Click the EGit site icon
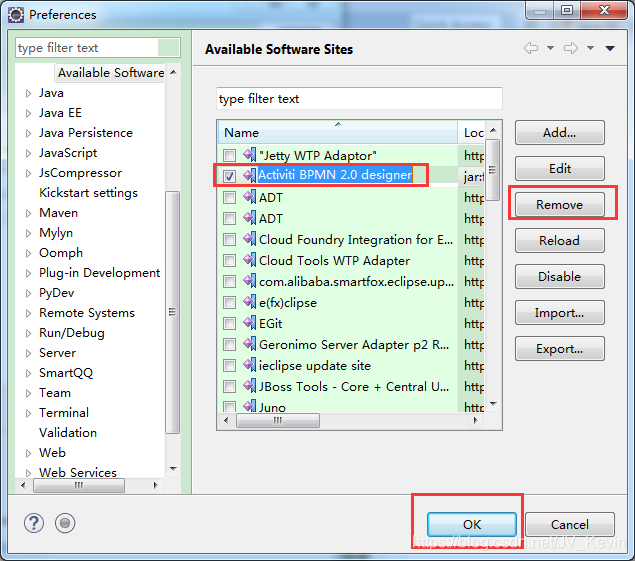The width and height of the screenshot is (635, 561). tap(249, 323)
